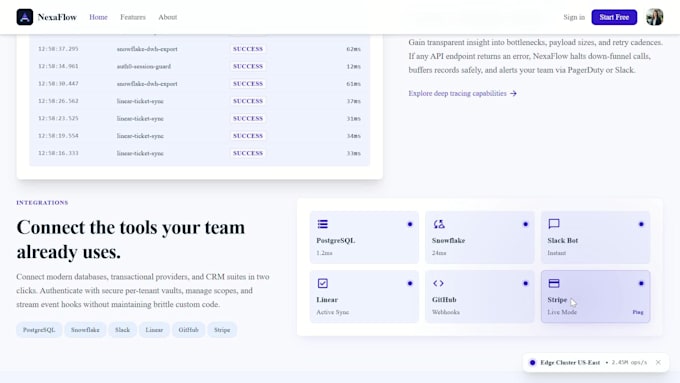
Task: Click the Stripe Live Mode card
Action: 595,297
